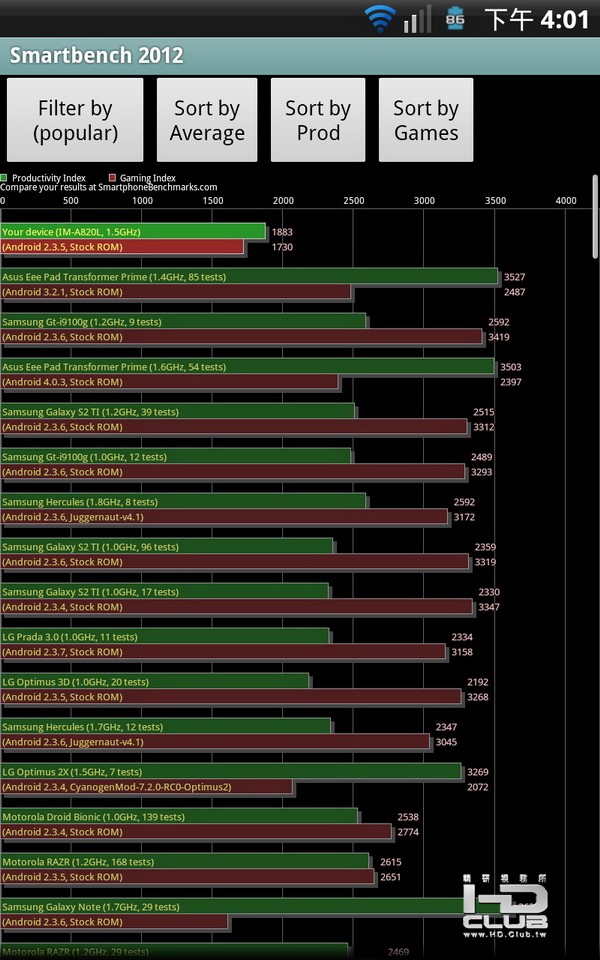
Task: Select Samsung Galaxy S2 TI 1.0GHz, 96 tests bar
Action: (167, 547)
